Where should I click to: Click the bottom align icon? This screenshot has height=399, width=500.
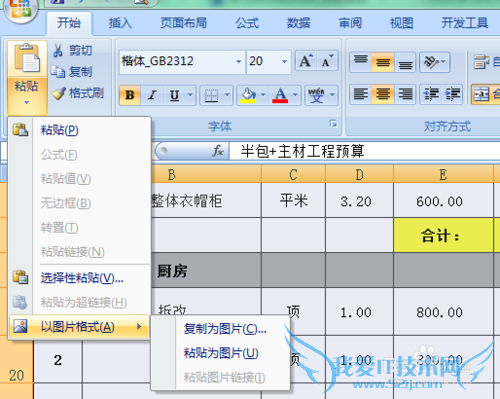point(405,62)
